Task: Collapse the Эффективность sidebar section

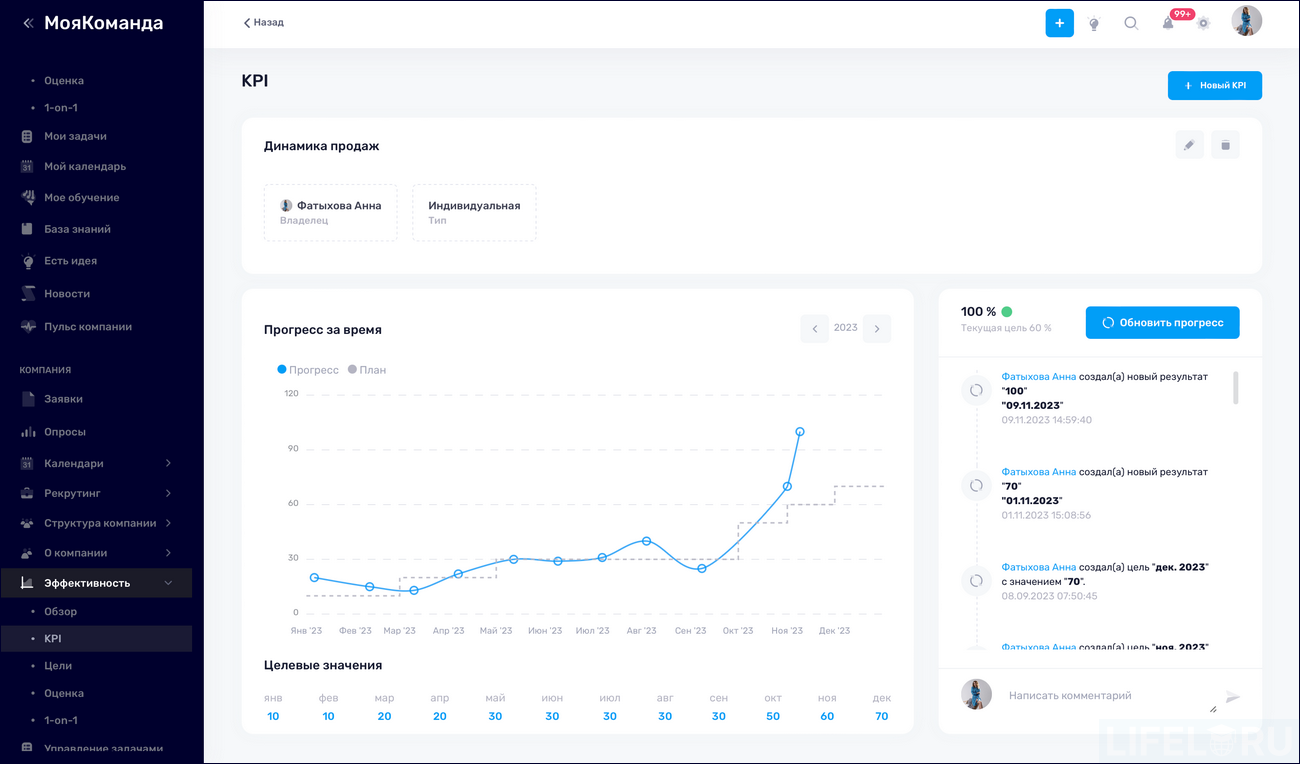Action: pyautogui.click(x=79, y=582)
